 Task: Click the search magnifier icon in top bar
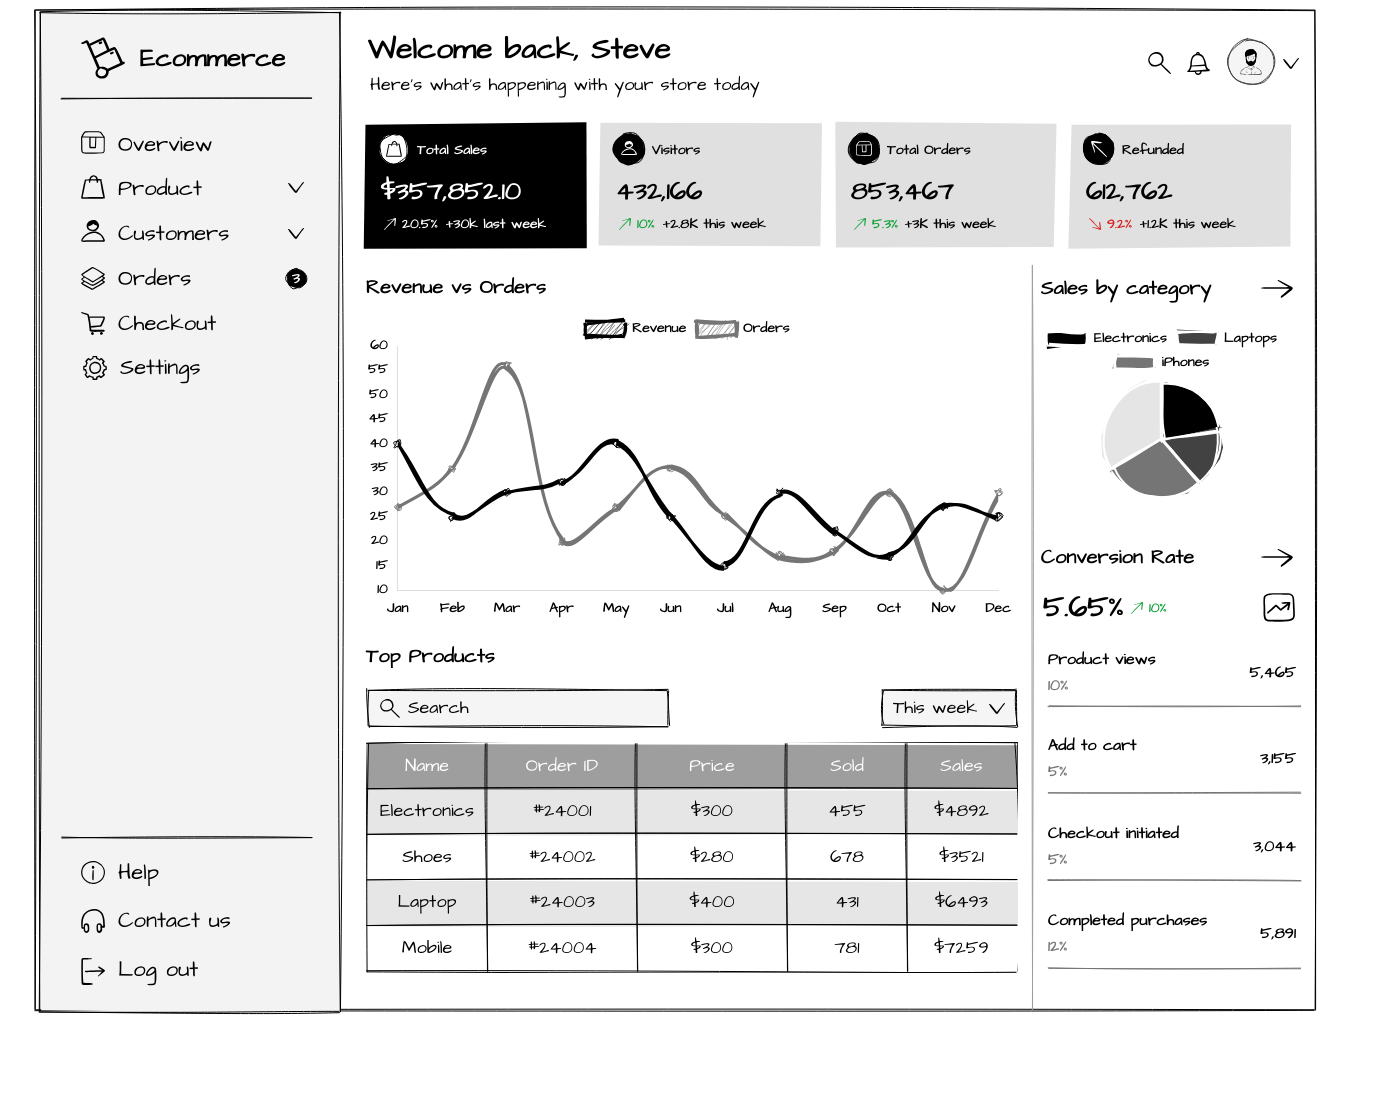point(1158,62)
